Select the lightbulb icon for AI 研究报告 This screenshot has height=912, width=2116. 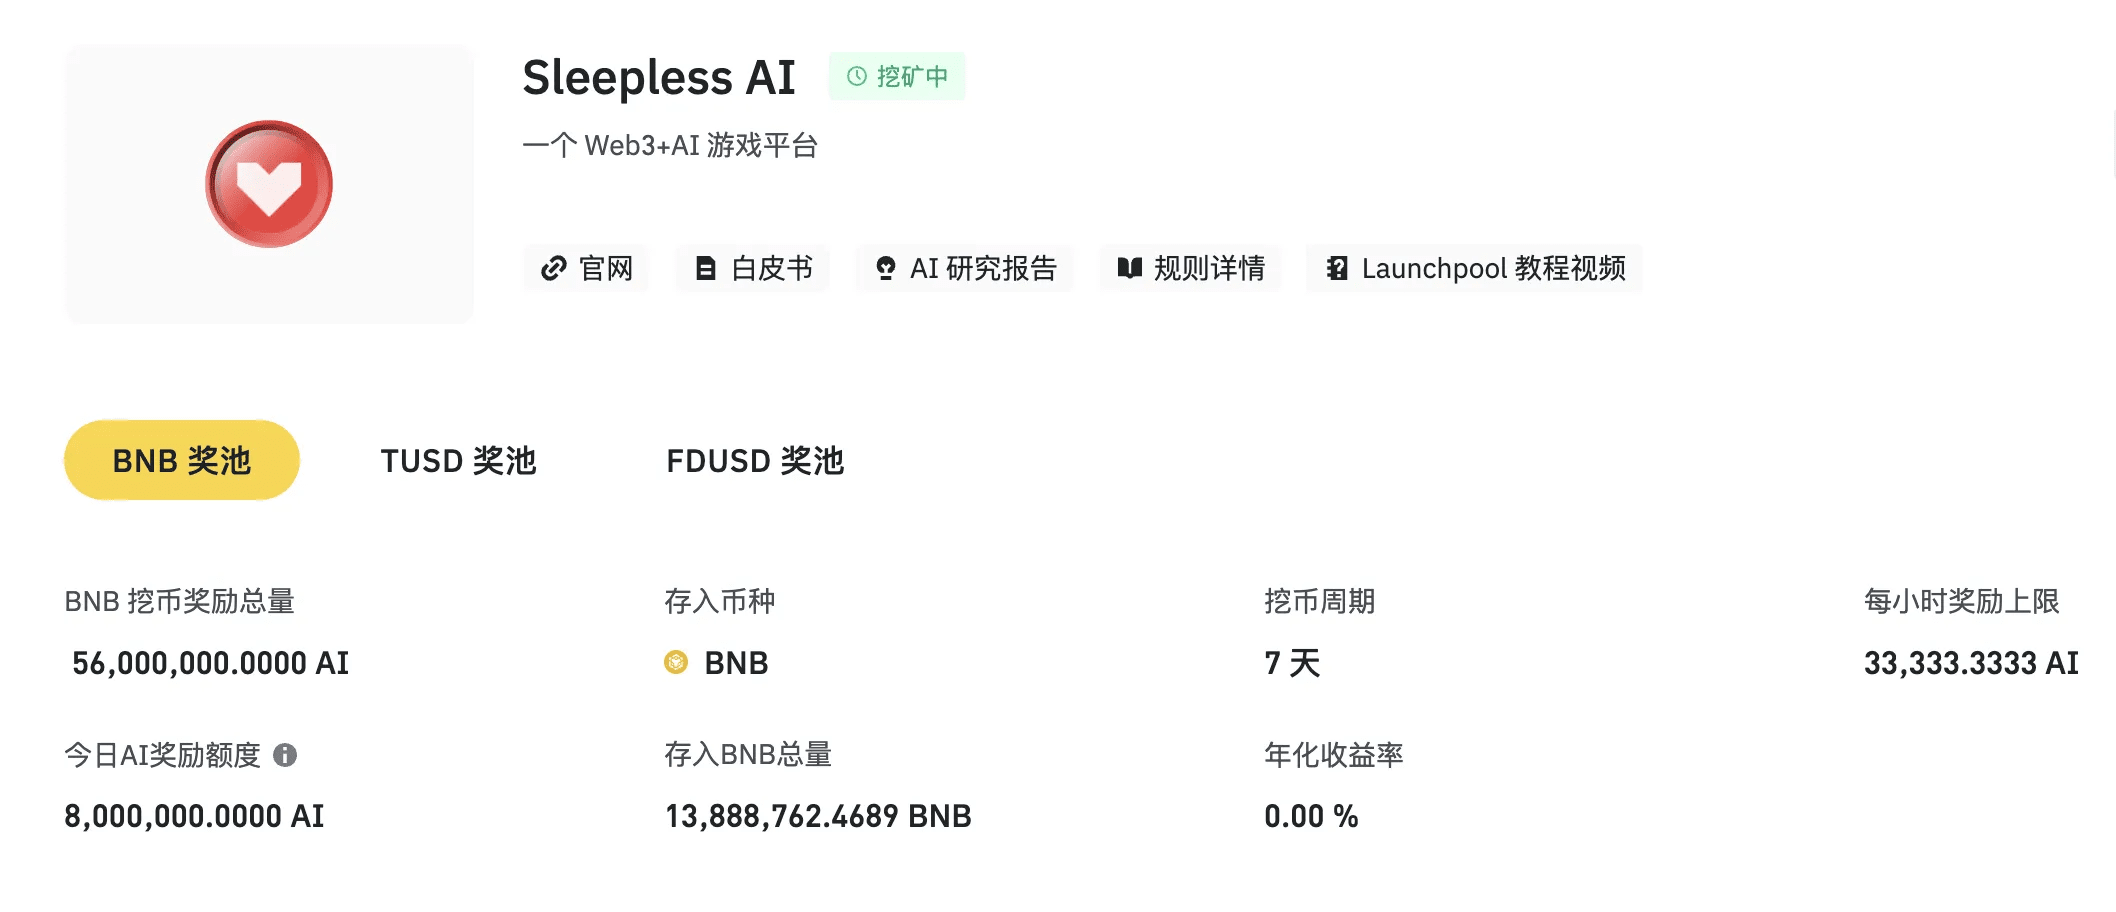885,269
